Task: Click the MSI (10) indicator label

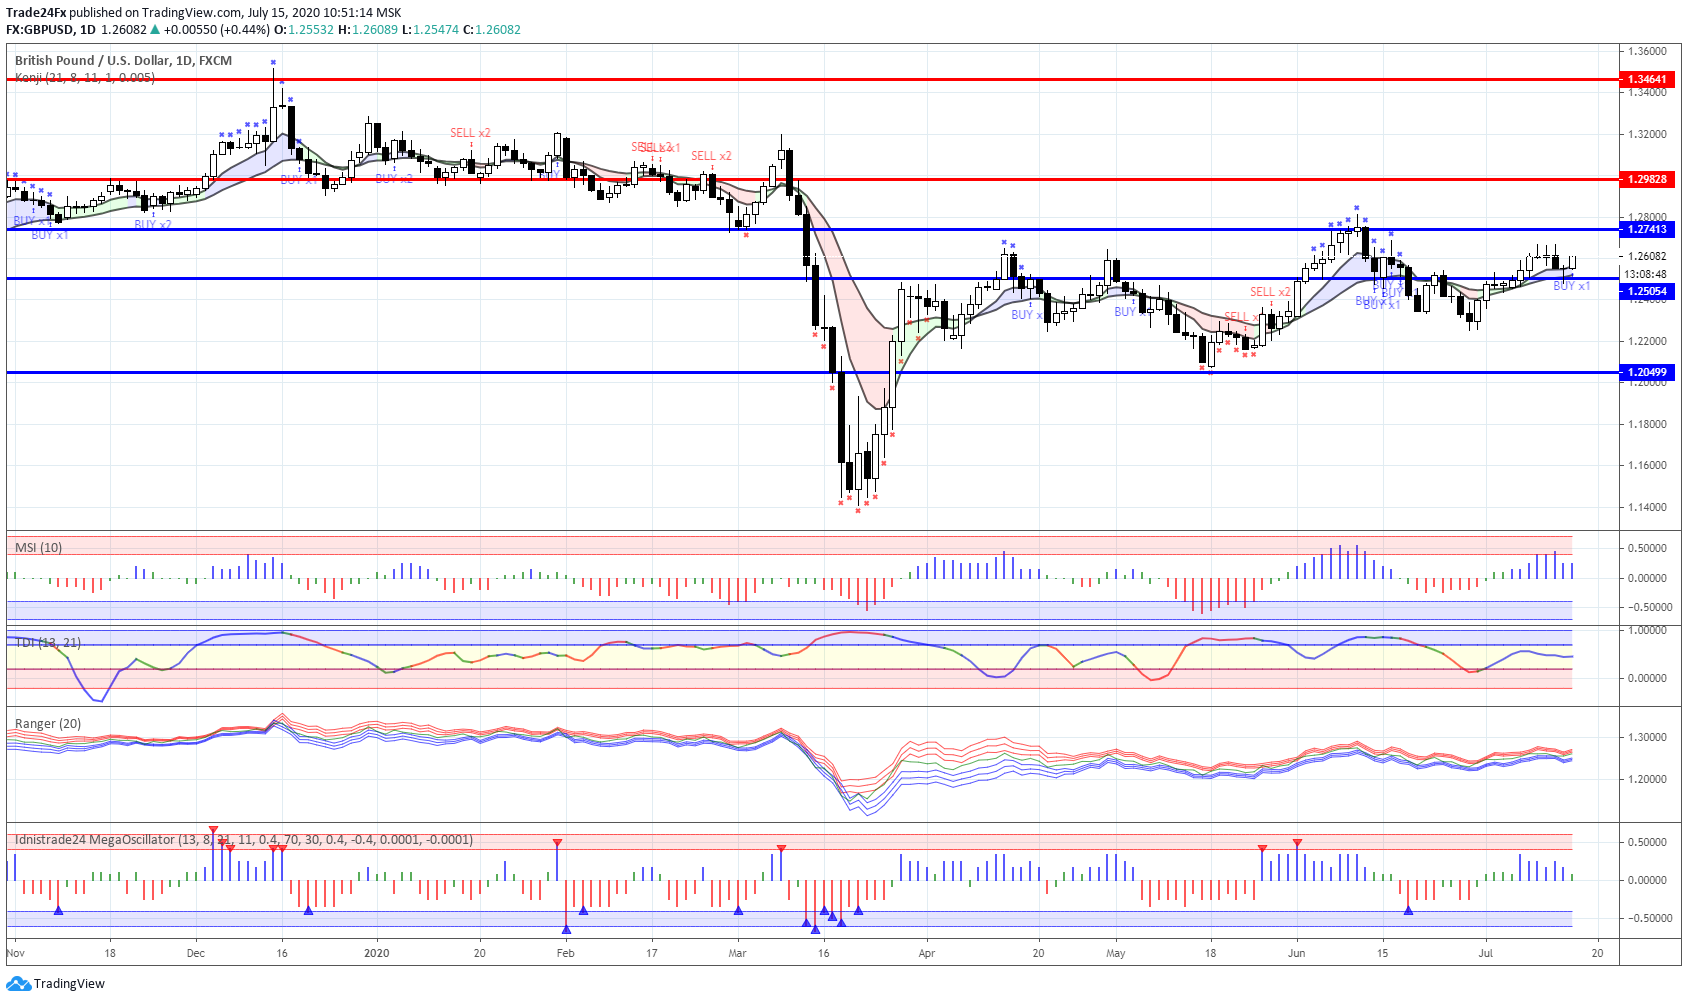Action: [38, 547]
